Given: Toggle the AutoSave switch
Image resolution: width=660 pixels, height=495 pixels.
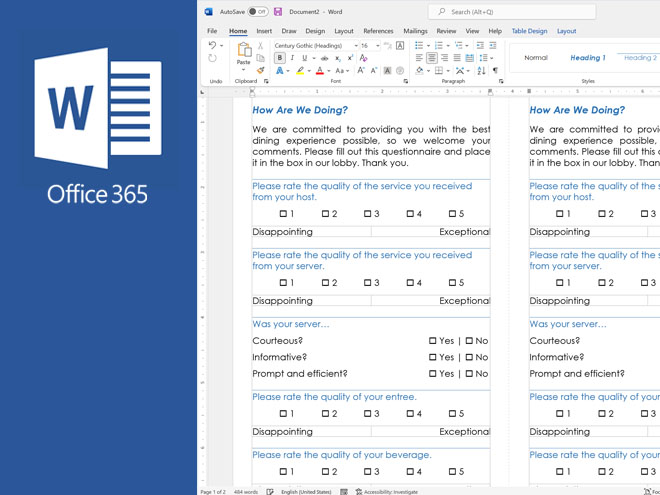Looking at the screenshot, I should tap(257, 12).
